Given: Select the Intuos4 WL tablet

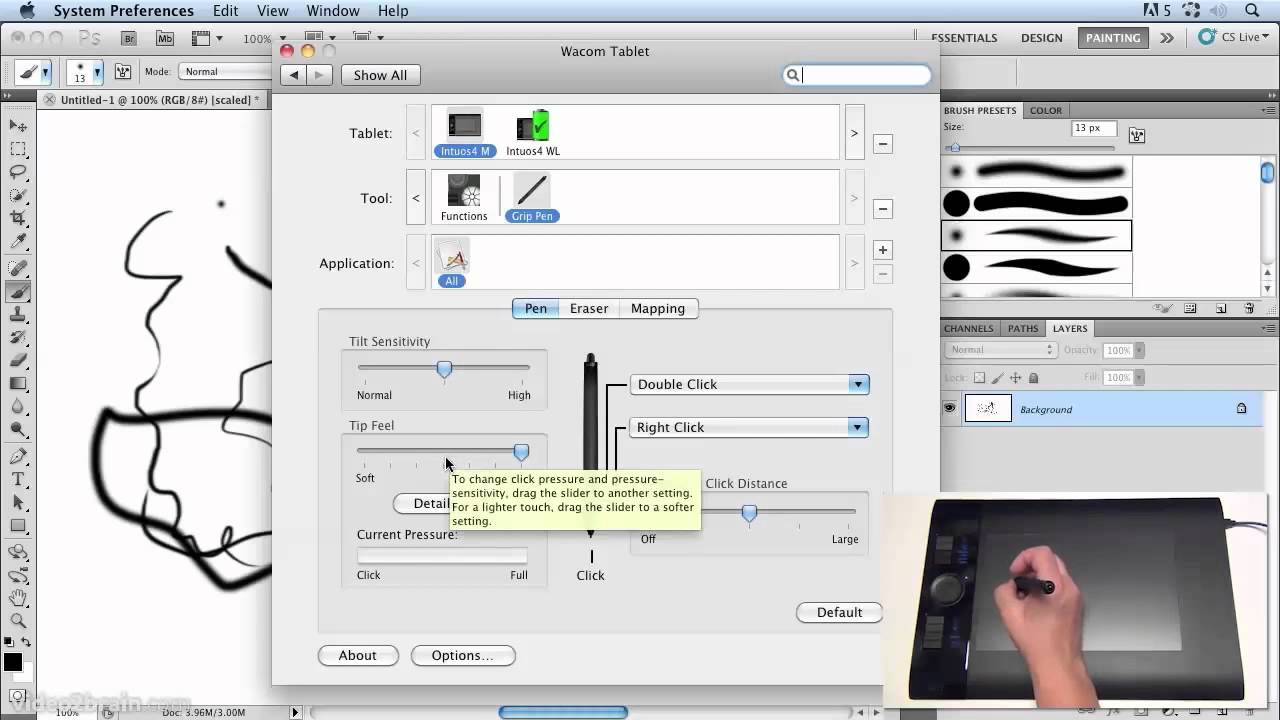Looking at the screenshot, I should (533, 133).
